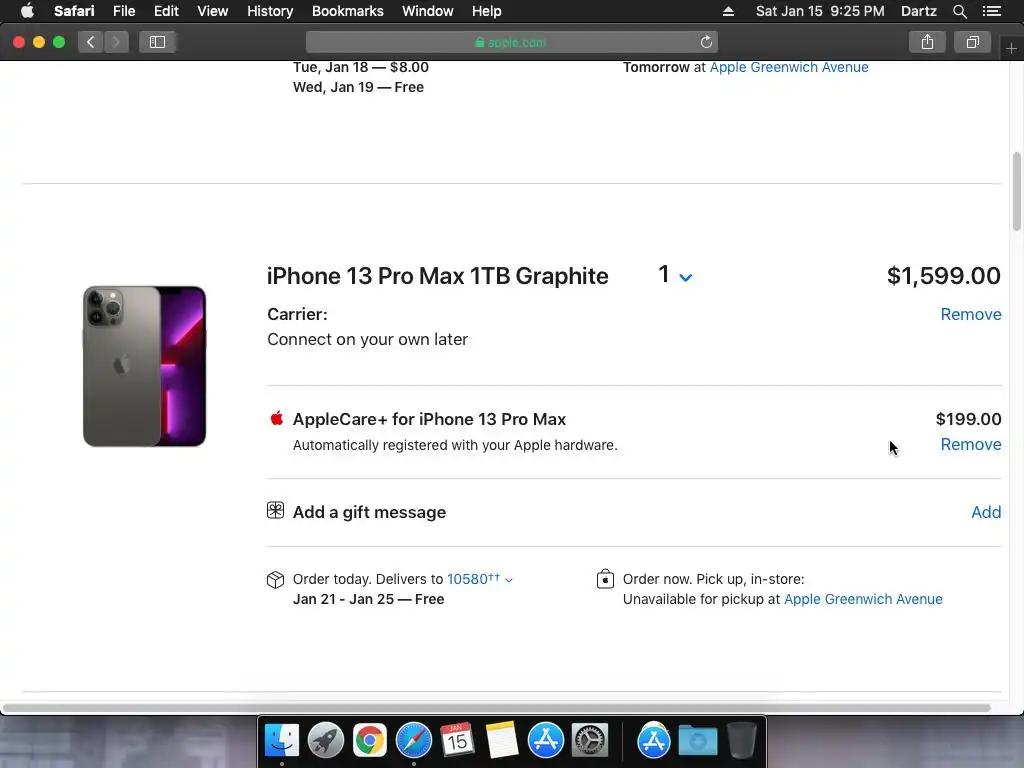Image resolution: width=1024 pixels, height=768 pixels.
Task: Open Notification Center list icon
Action: coord(992,11)
